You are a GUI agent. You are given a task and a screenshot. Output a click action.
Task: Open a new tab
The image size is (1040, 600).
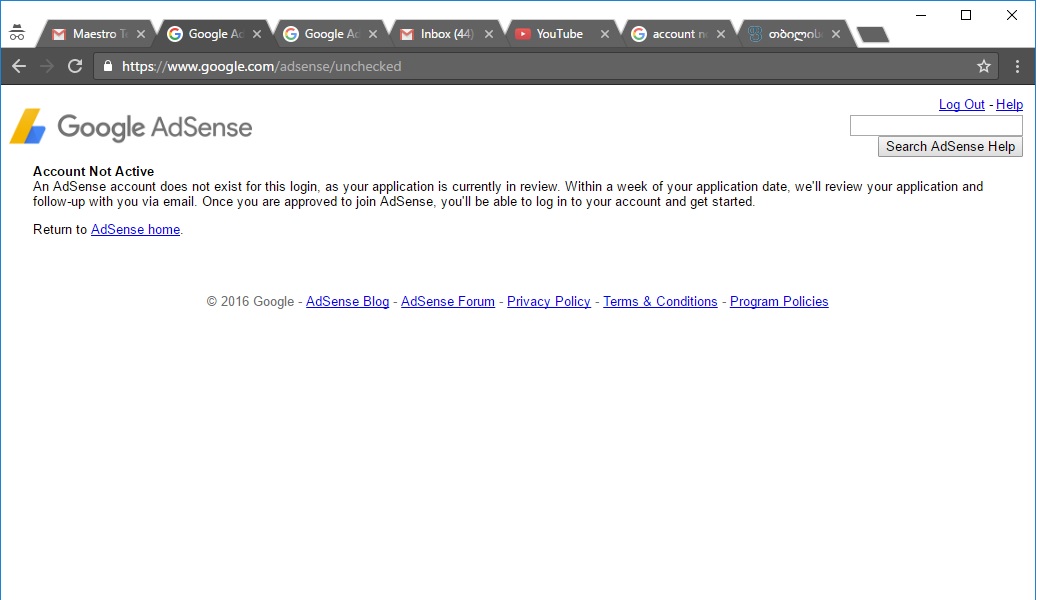pos(873,34)
